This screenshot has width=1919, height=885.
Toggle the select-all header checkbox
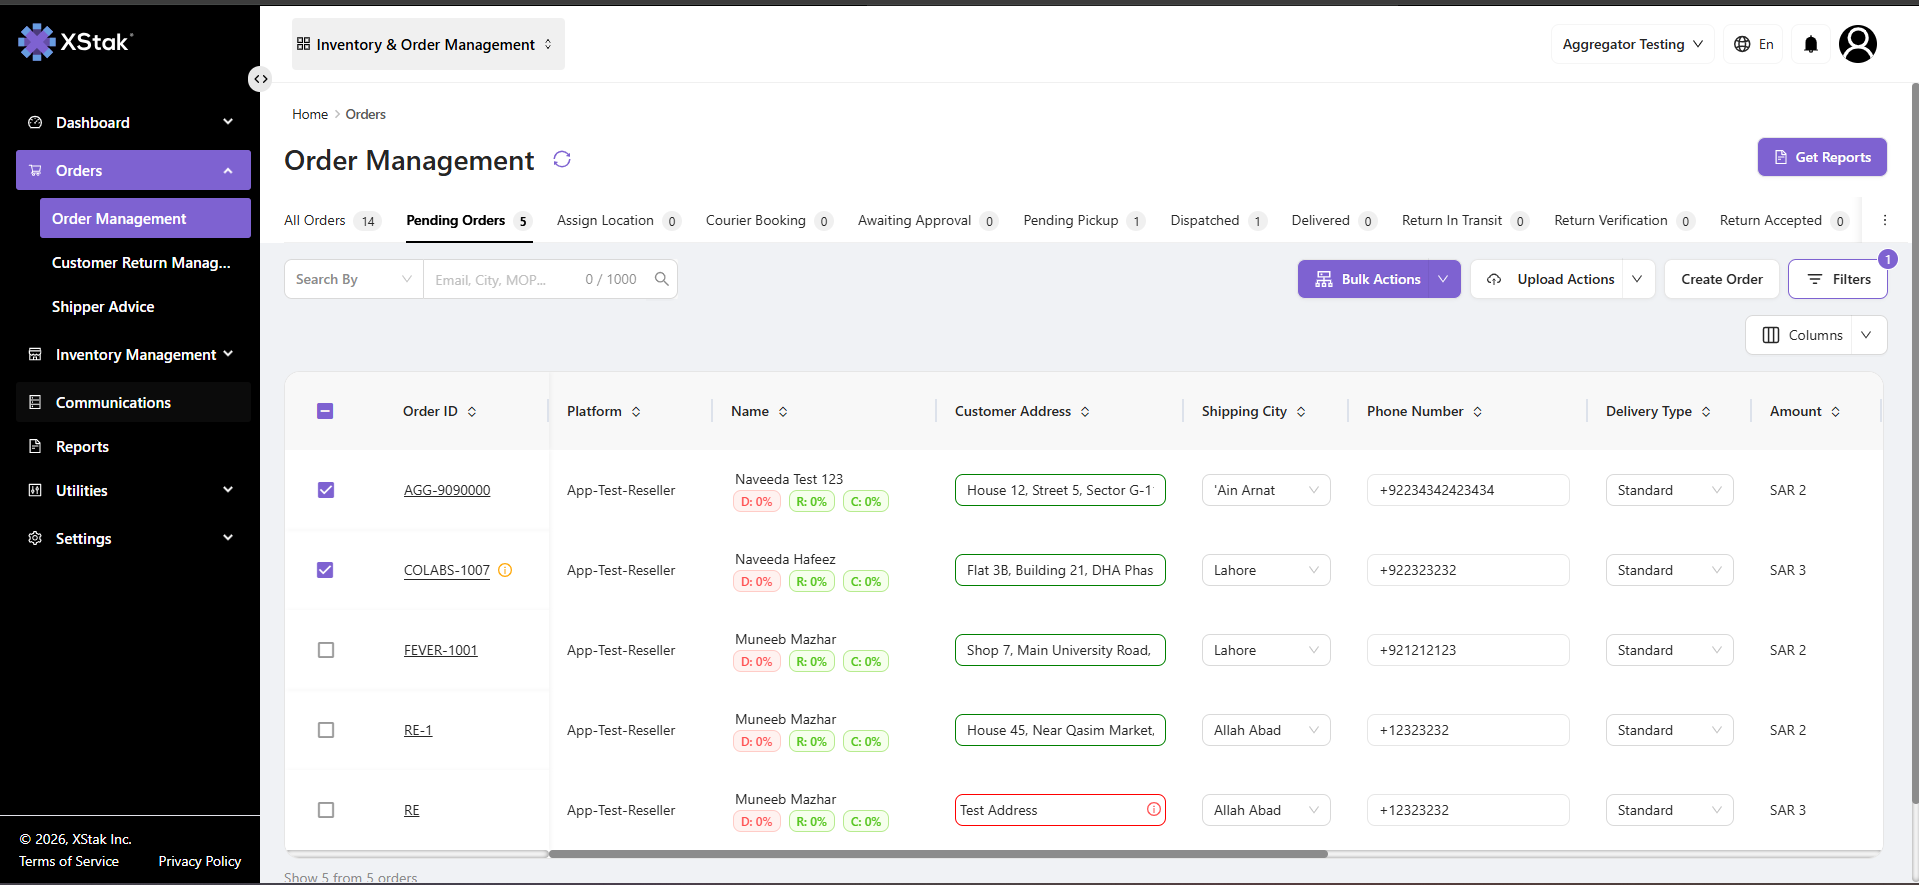[325, 411]
